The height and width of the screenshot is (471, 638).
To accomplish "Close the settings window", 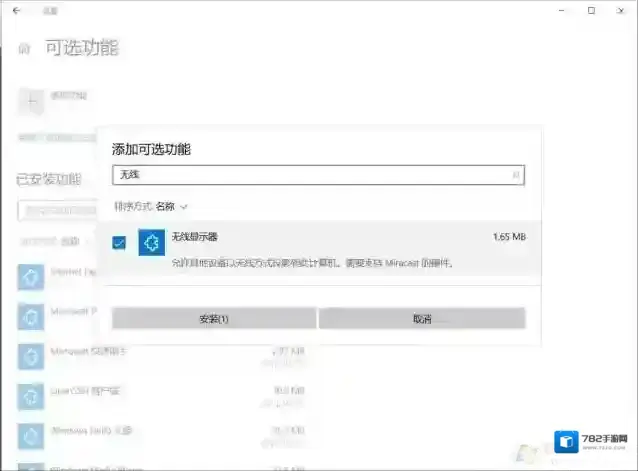I will click(621, 11).
